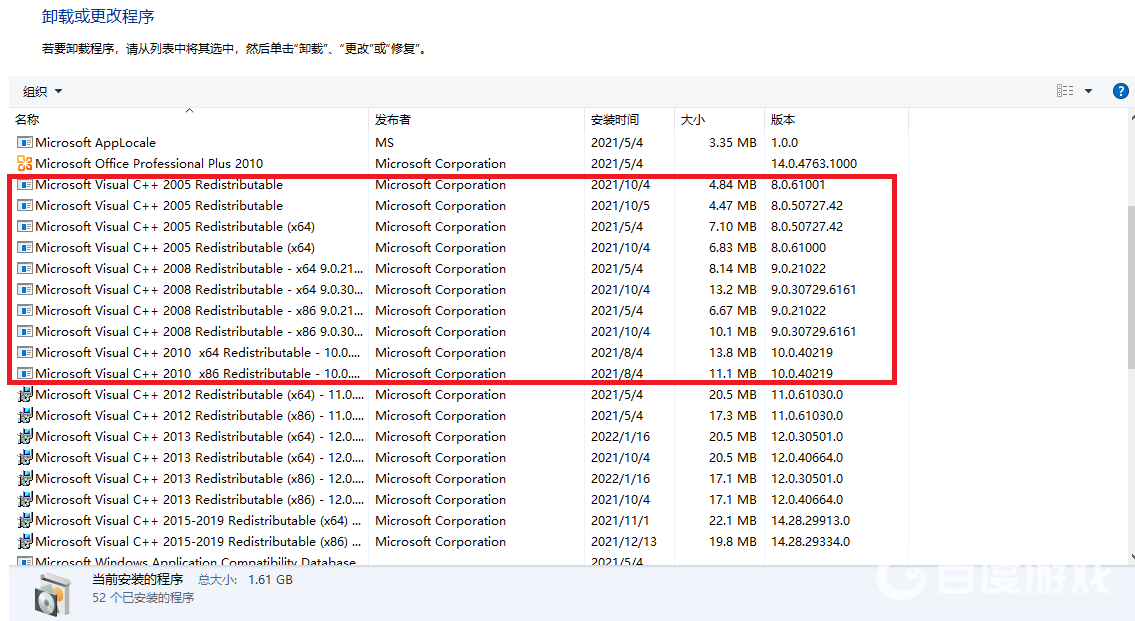Select the 17.3 MB size value
Viewport: 1135px width, 621px height.
pos(733,415)
